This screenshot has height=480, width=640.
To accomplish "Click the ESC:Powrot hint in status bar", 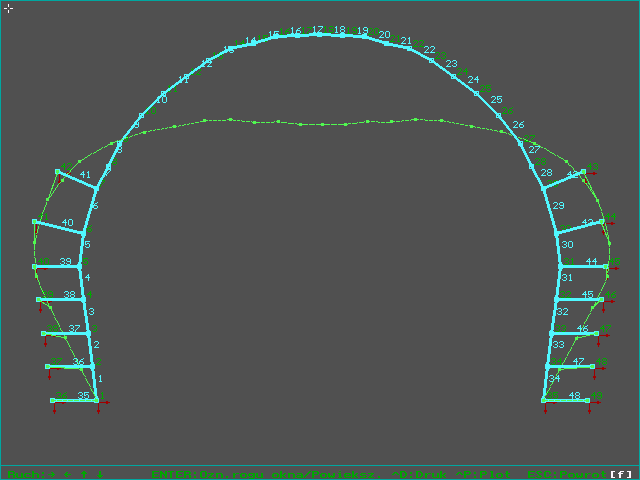I will (566, 473).
